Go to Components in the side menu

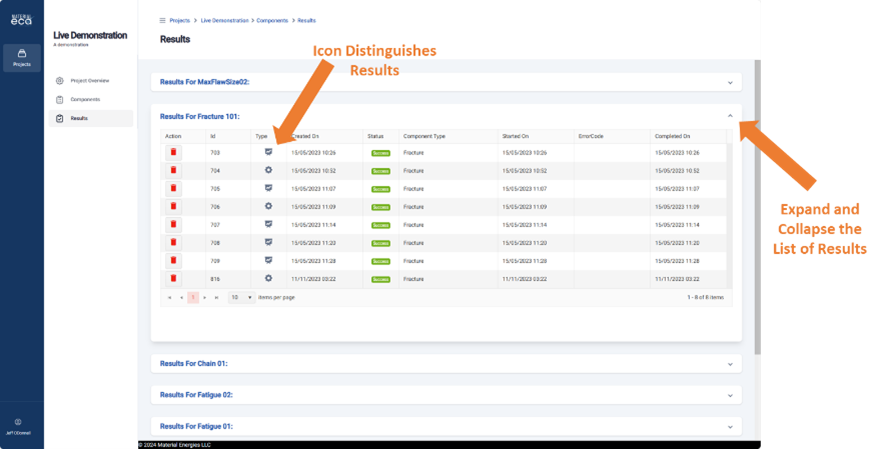pyautogui.click(x=85, y=99)
